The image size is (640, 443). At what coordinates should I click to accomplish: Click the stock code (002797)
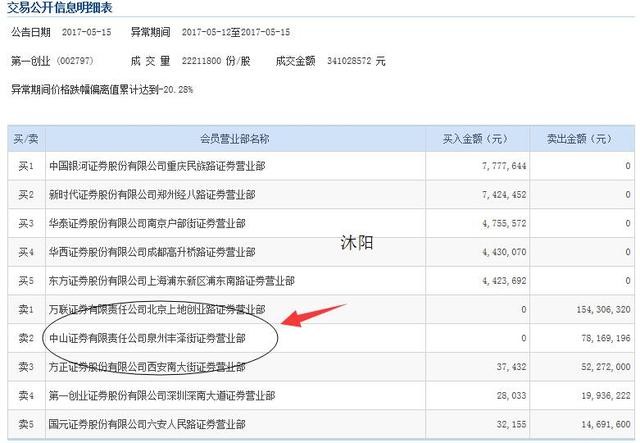click(75, 61)
